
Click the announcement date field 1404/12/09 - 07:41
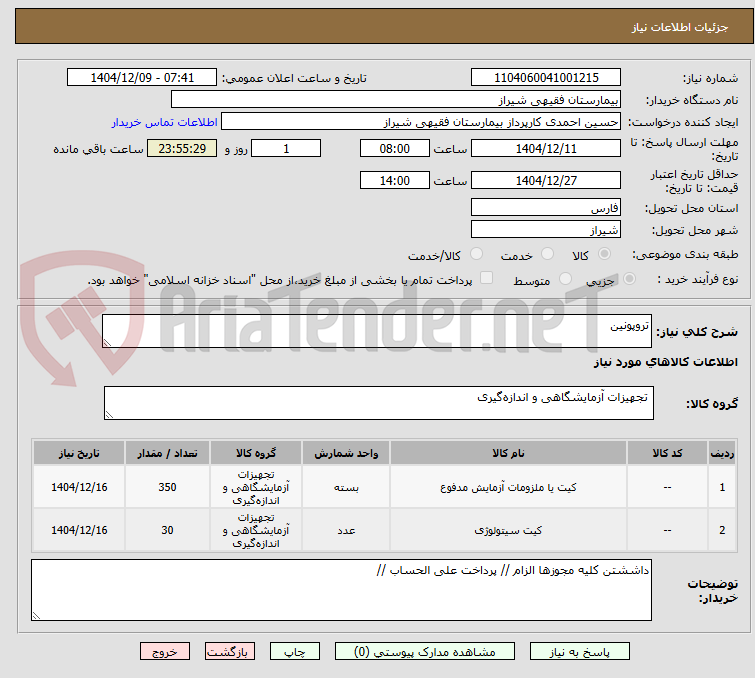(x=142, y=78)
